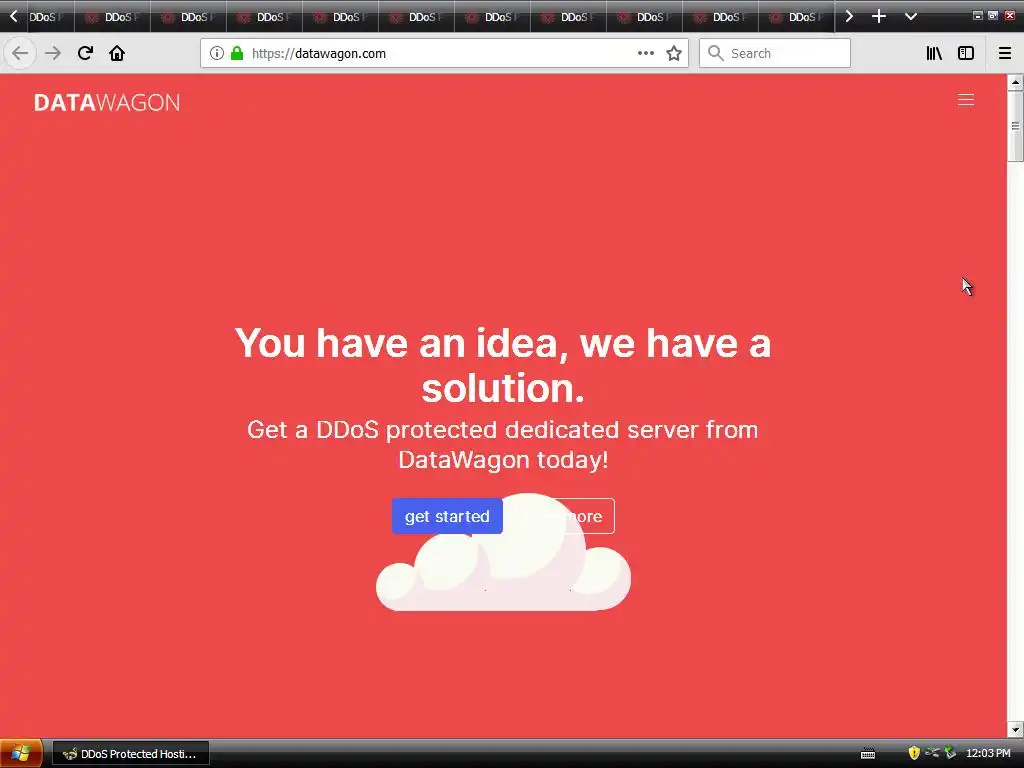Click the "solution." heading text
This screenshot has width=1024, height=768.
503,388
